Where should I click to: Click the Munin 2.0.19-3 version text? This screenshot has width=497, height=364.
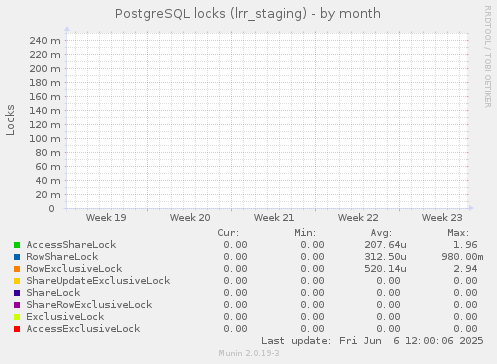(249, 353)
